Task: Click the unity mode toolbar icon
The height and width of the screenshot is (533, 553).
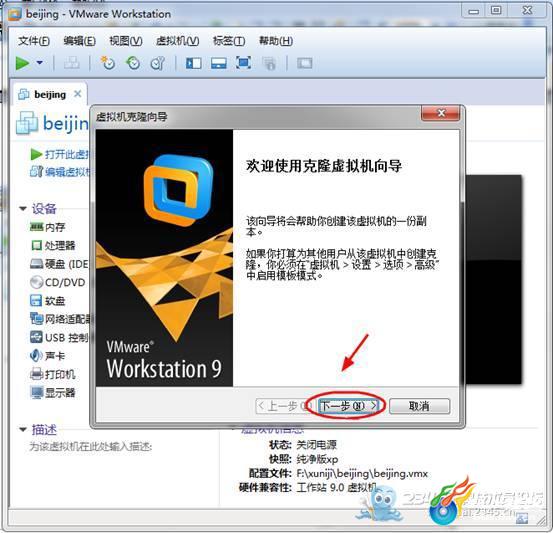Action: (x=269, y=63)
